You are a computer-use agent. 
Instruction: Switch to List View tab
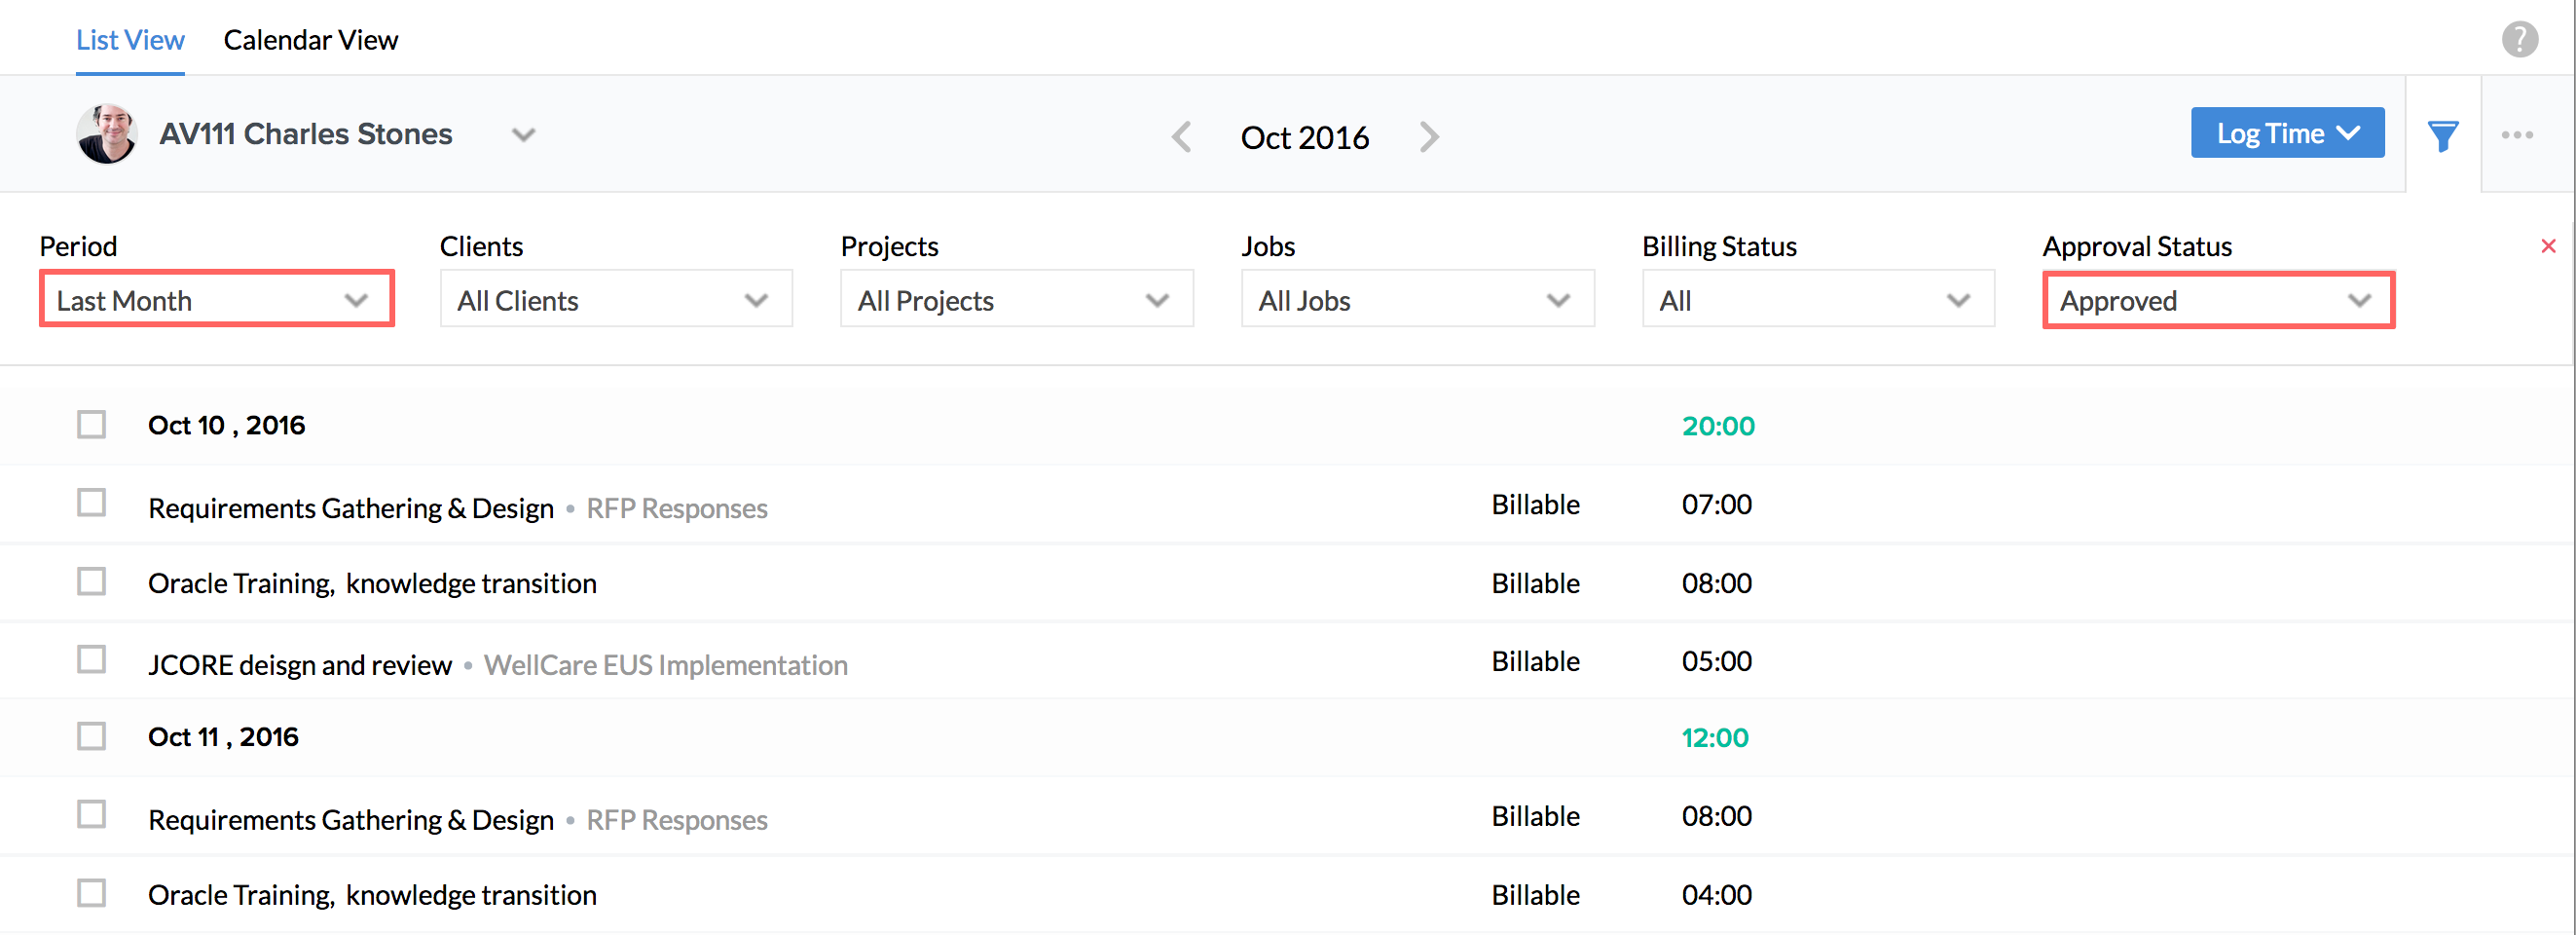coord(130,40)
